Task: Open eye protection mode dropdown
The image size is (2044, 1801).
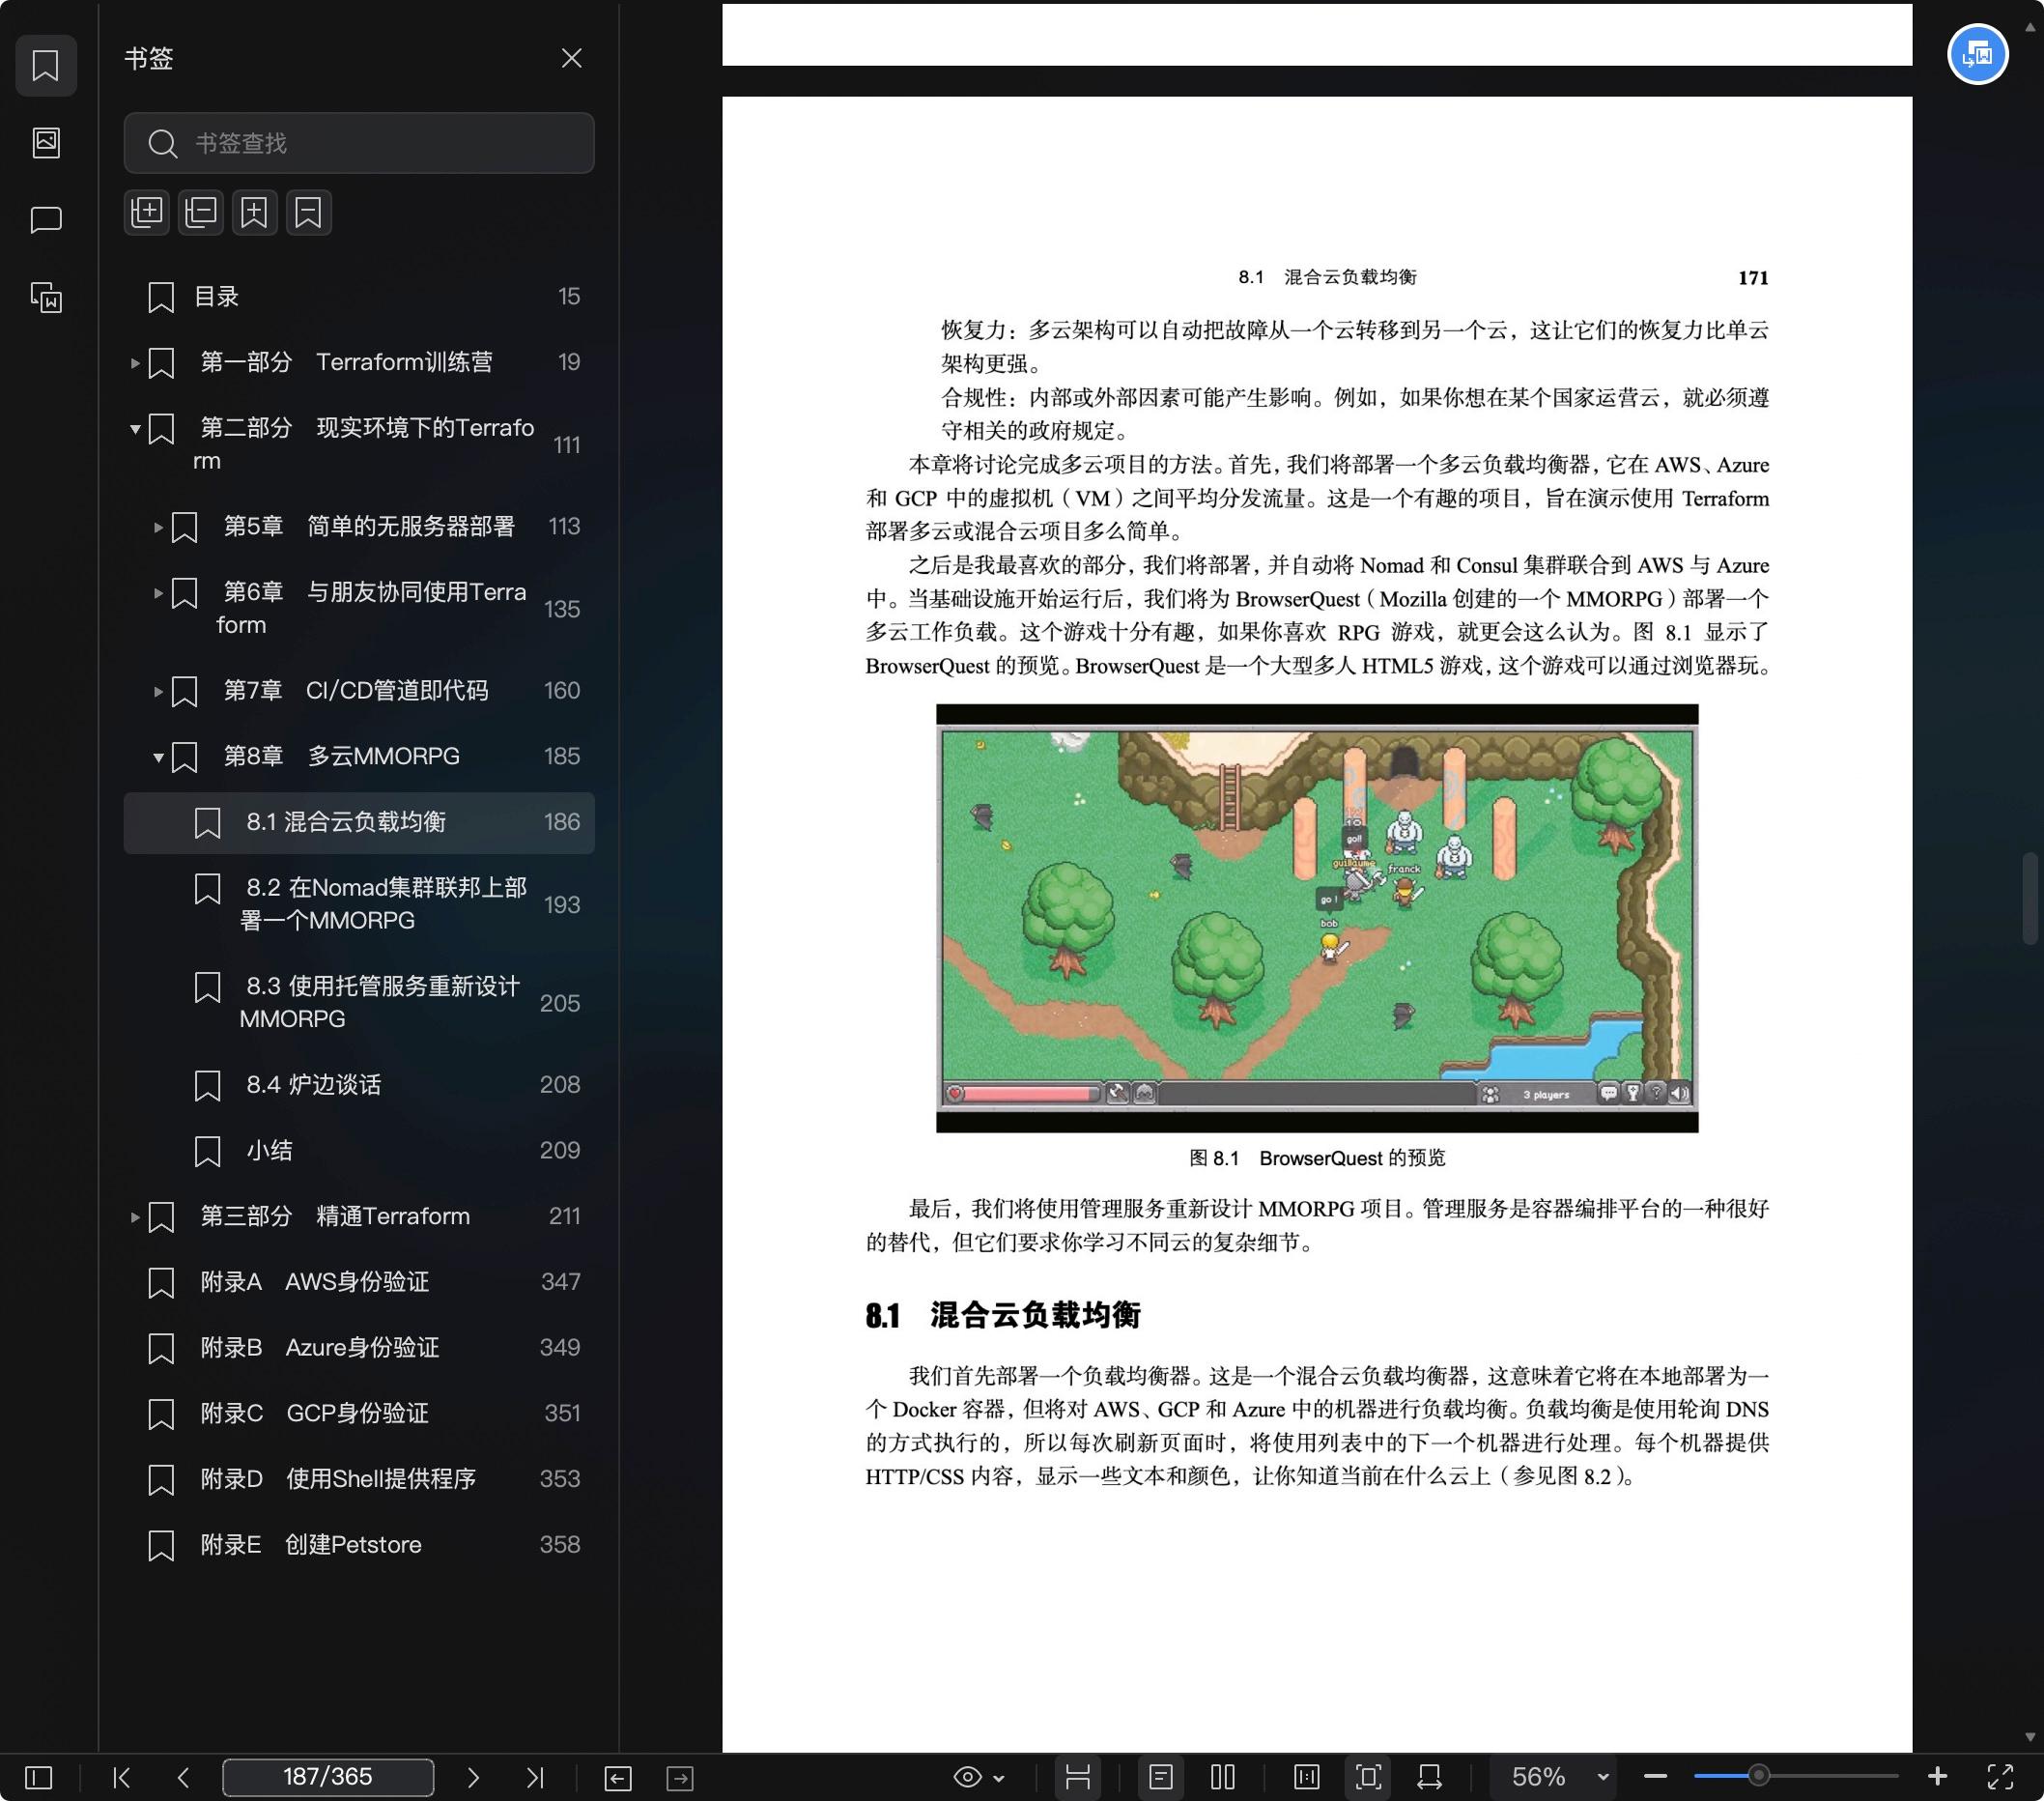Action: [979, 1777]
